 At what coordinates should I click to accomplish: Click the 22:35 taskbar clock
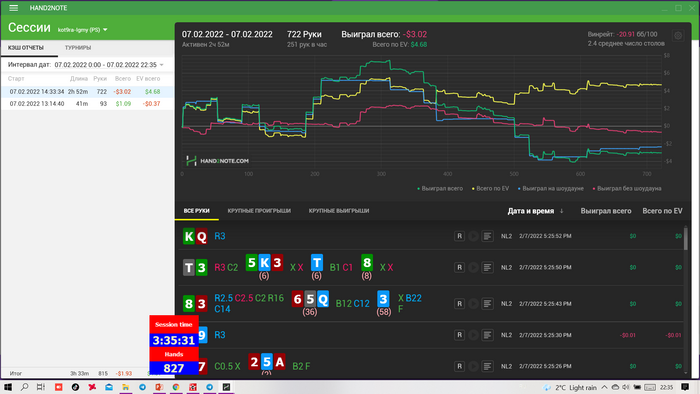click(x=667, y=387)
